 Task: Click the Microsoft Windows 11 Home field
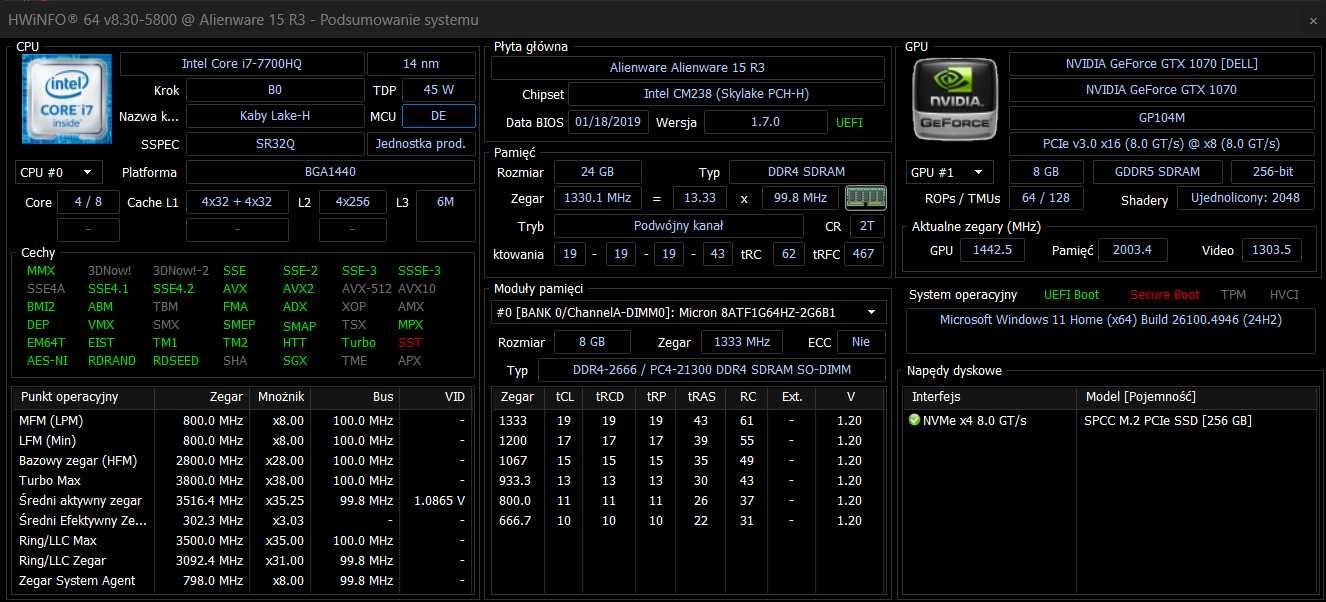point(1110,331)
